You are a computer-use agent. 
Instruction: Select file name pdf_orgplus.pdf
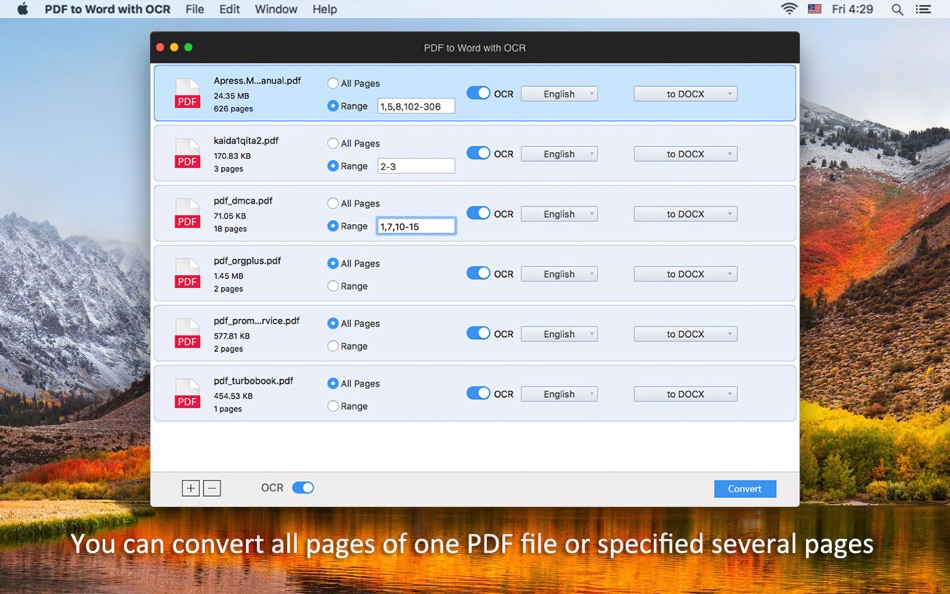click(247, 261)
